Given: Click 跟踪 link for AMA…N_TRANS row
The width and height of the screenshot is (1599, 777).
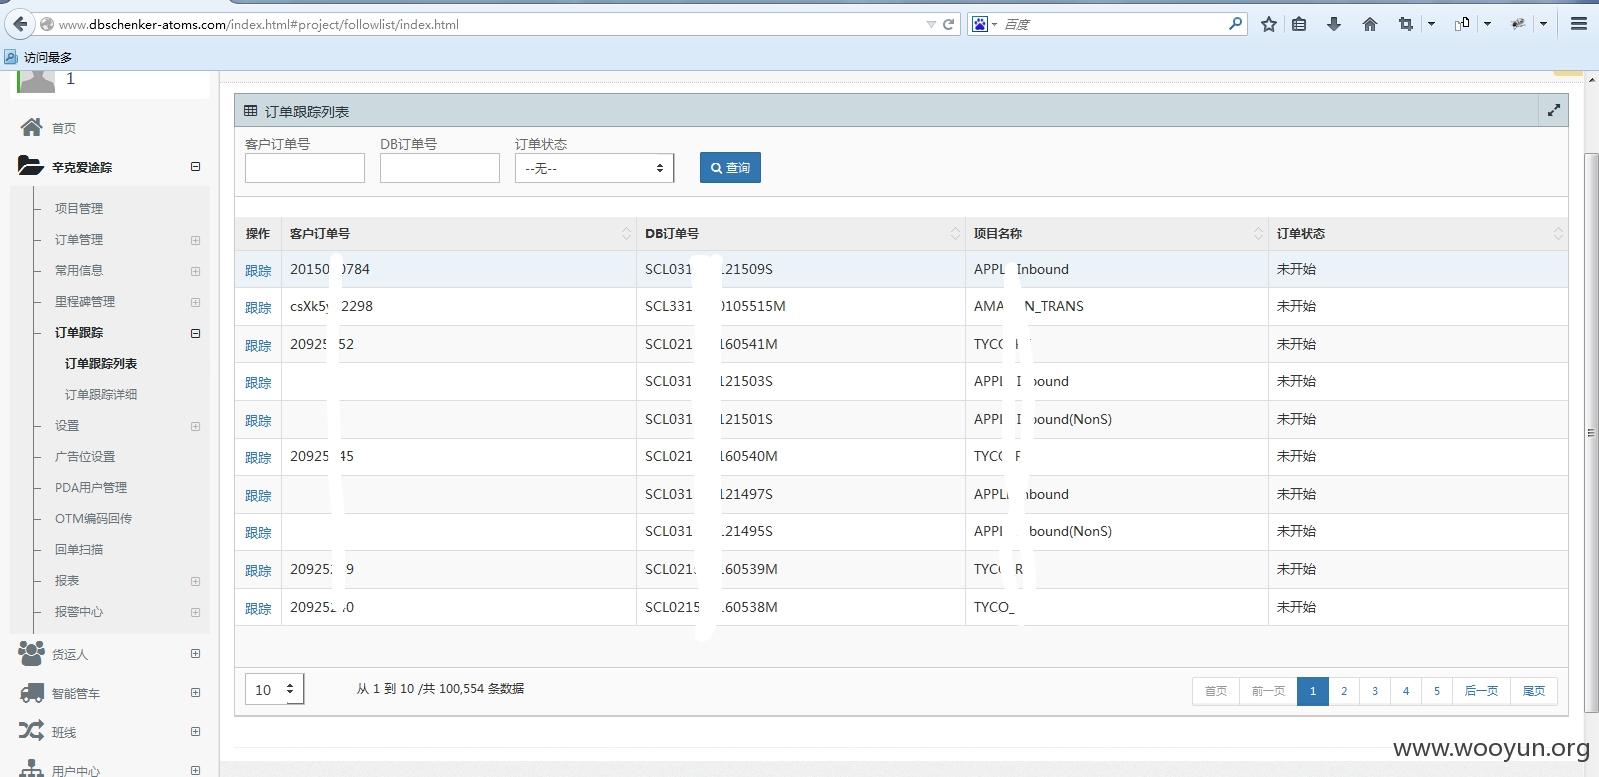Looking at the screenshot, I should (258, 307).
